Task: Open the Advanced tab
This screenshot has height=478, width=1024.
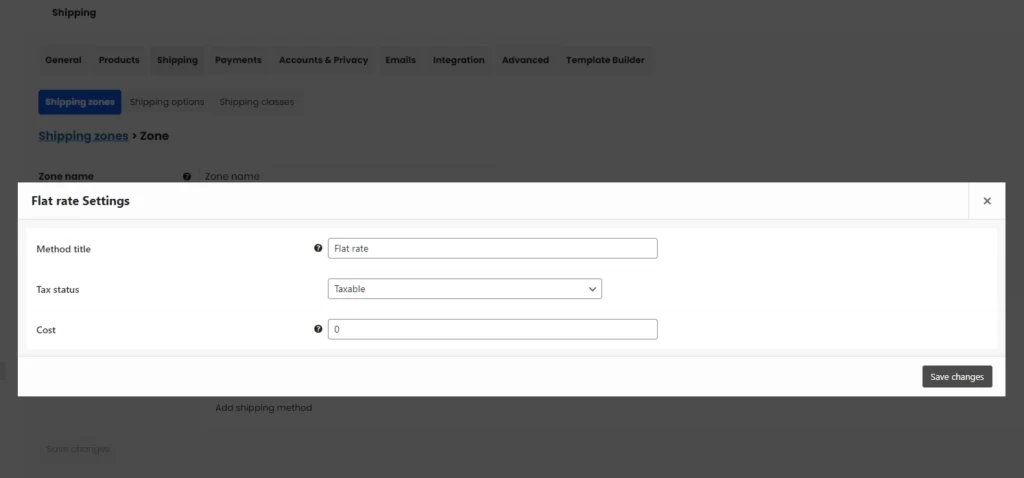Action: point(525,60)
